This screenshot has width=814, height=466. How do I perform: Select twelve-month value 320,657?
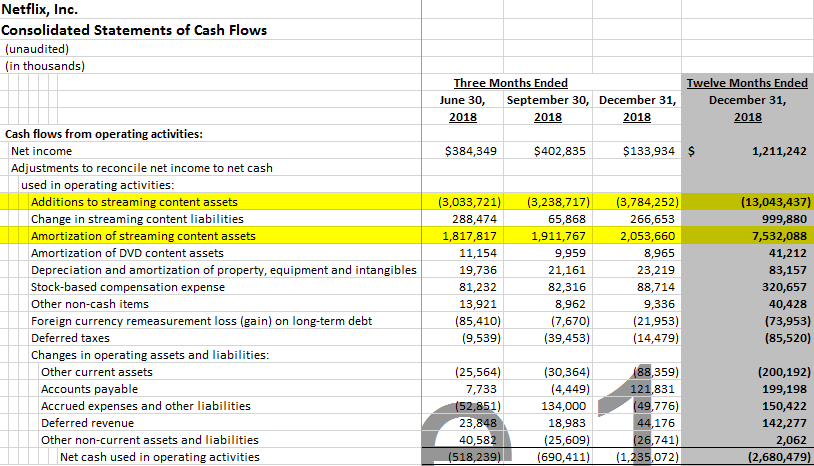coord(784,287)
